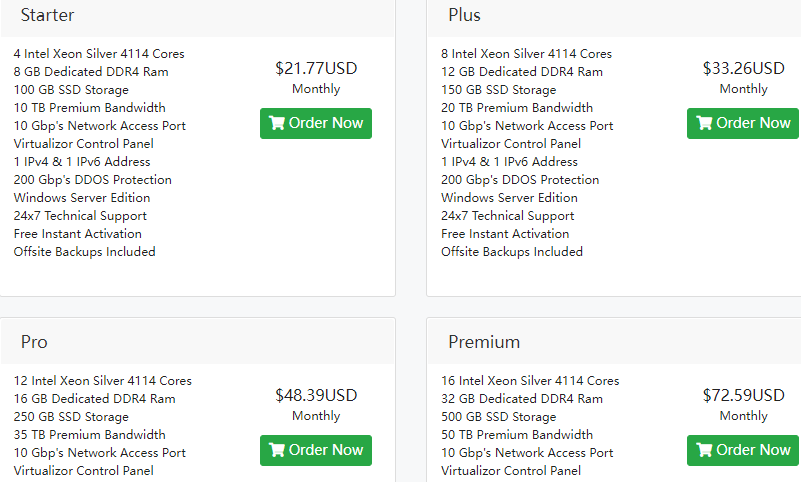Image resolution: width=801 pixels, height=482 pixels.
Task: Click Pro plan's 16 GB Dedicated DDR4 Ram
Action: click(95, 399)
